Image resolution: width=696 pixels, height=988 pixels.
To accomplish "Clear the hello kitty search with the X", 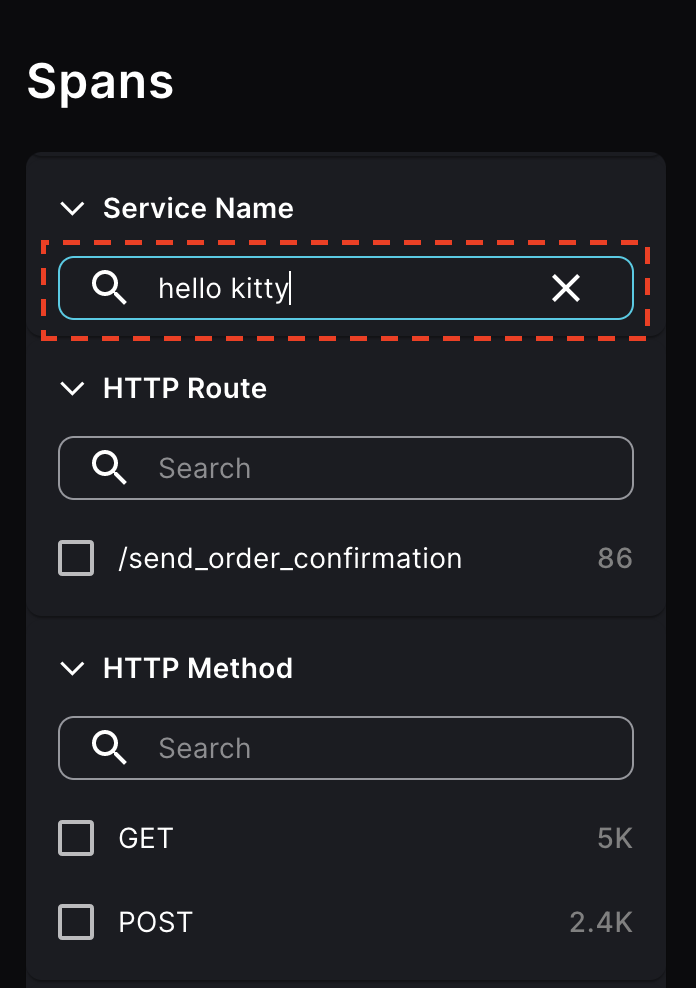I will (566, 288).
